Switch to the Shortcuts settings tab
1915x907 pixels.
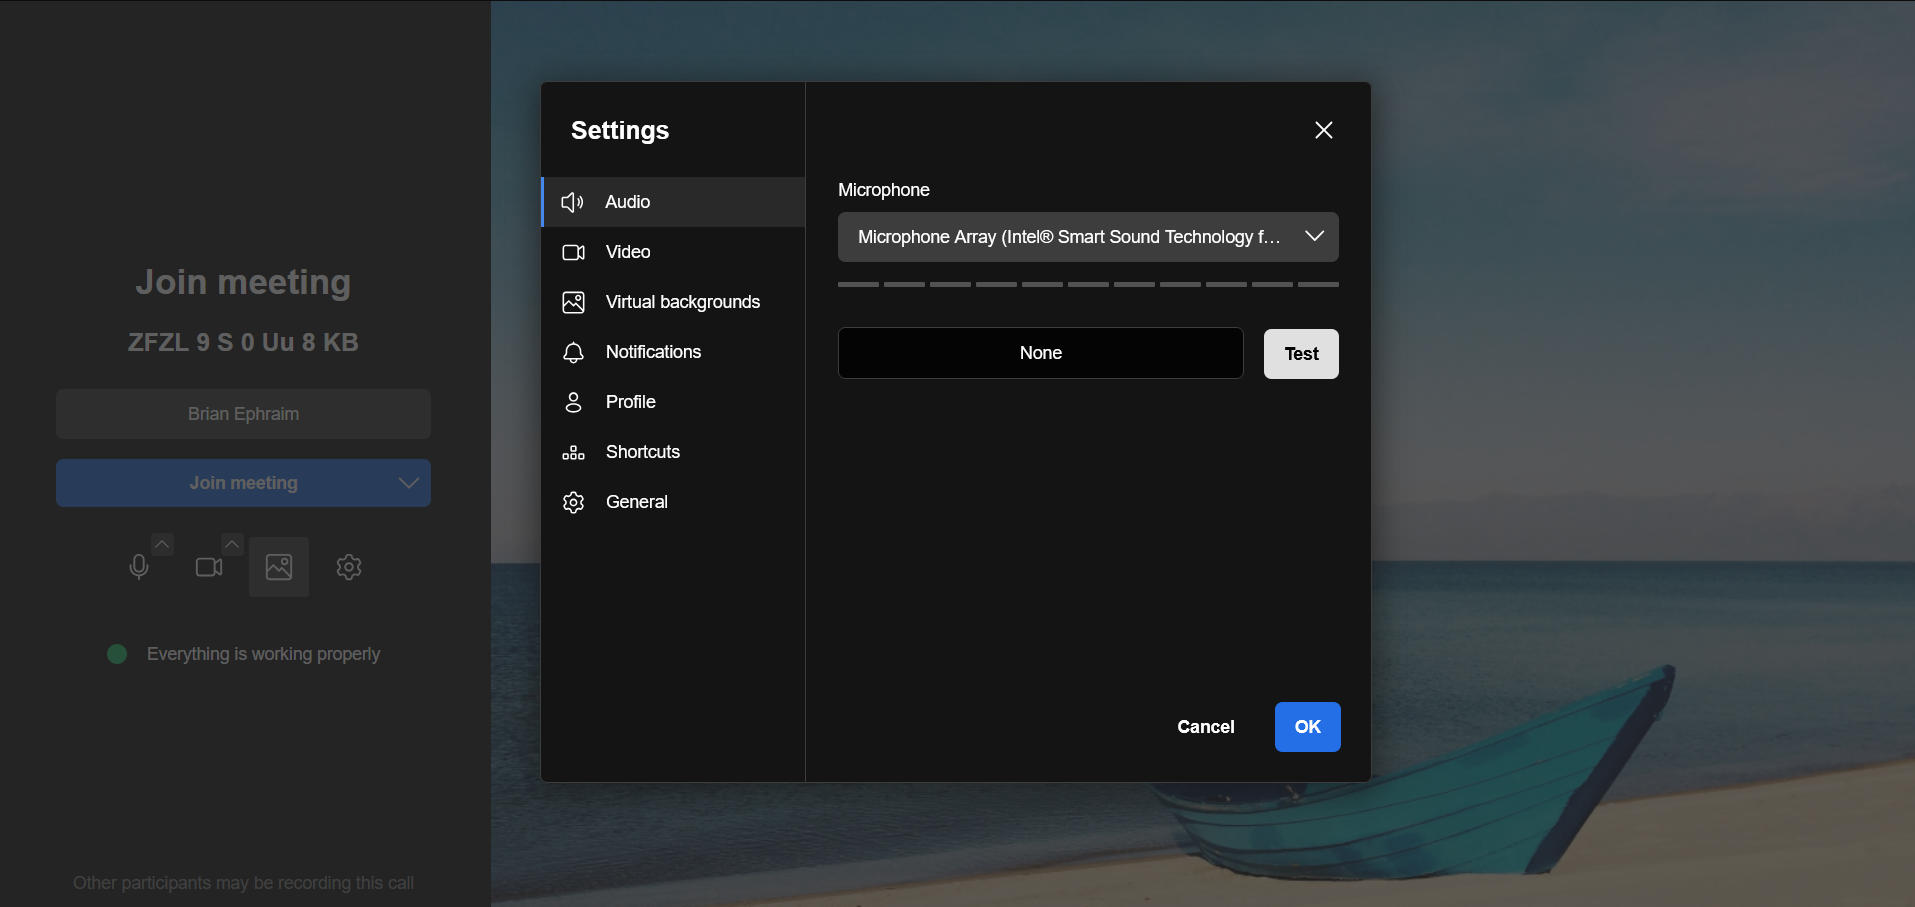tap(642, 452)
